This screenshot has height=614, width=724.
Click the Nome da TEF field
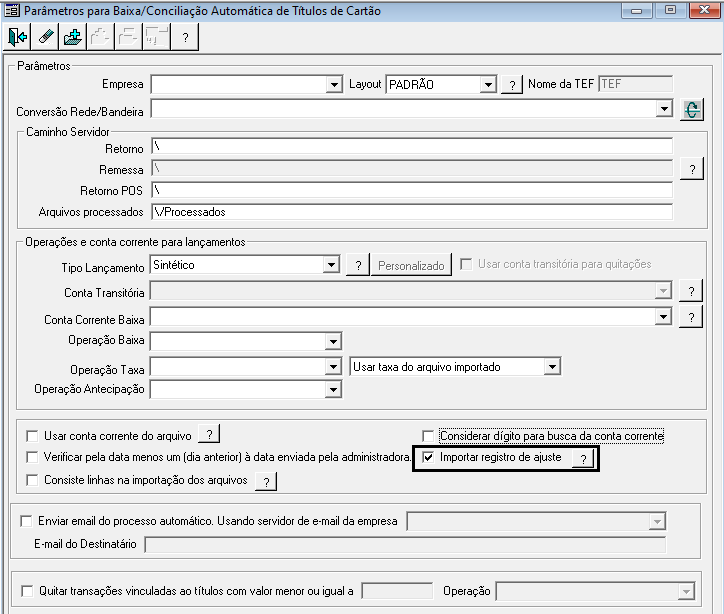coord(635,84)
